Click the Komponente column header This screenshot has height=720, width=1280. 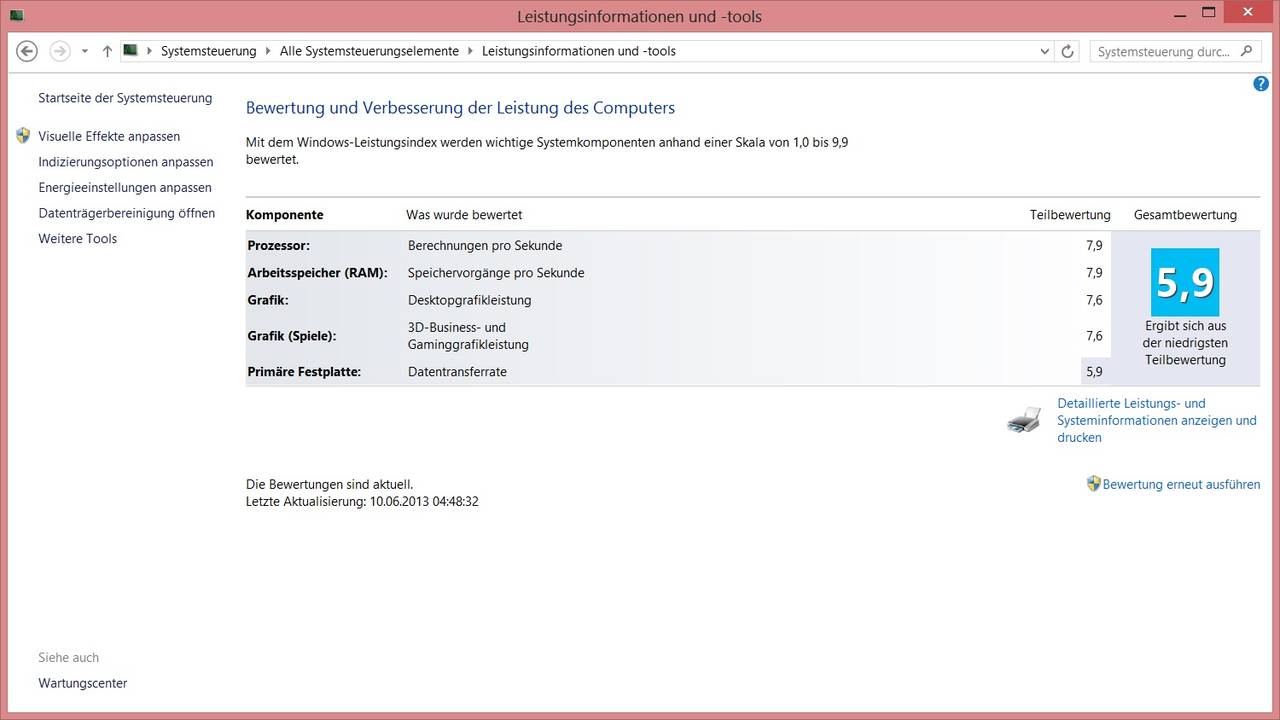(285, 215)
